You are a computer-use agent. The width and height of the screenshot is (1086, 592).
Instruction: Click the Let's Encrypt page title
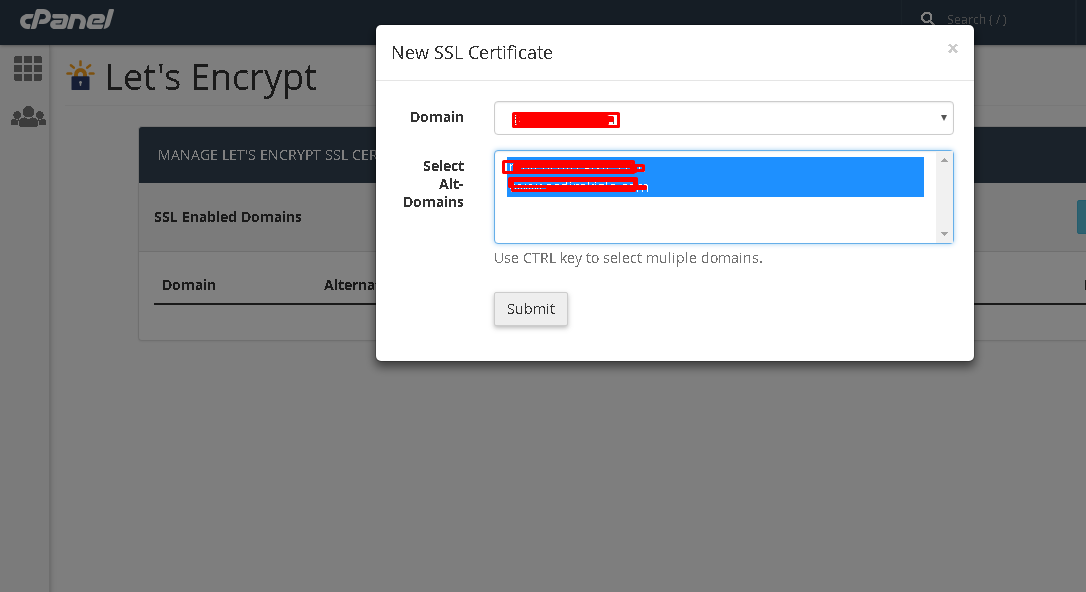pos(211,77)
